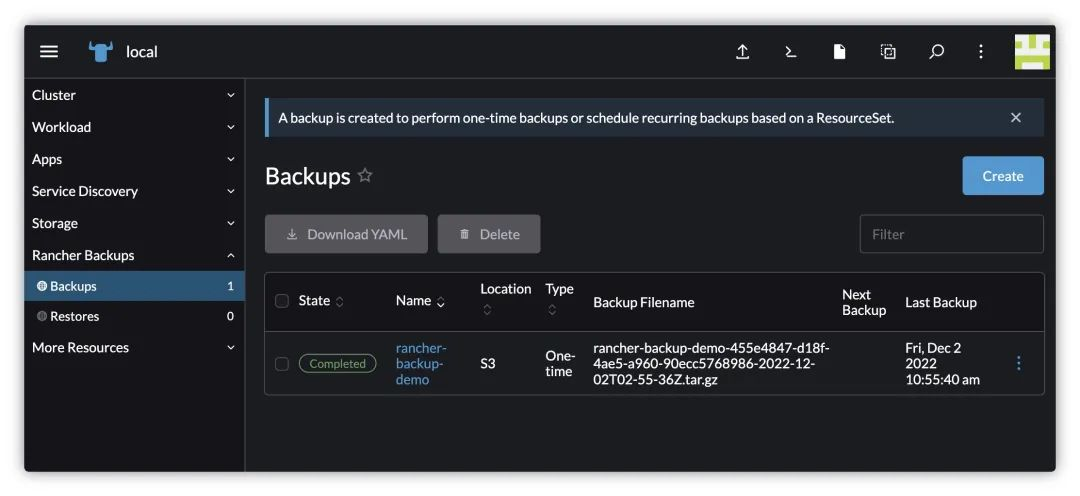Download KubeConfig file icon
This screenshot has width=1080, height=496.
839,52
